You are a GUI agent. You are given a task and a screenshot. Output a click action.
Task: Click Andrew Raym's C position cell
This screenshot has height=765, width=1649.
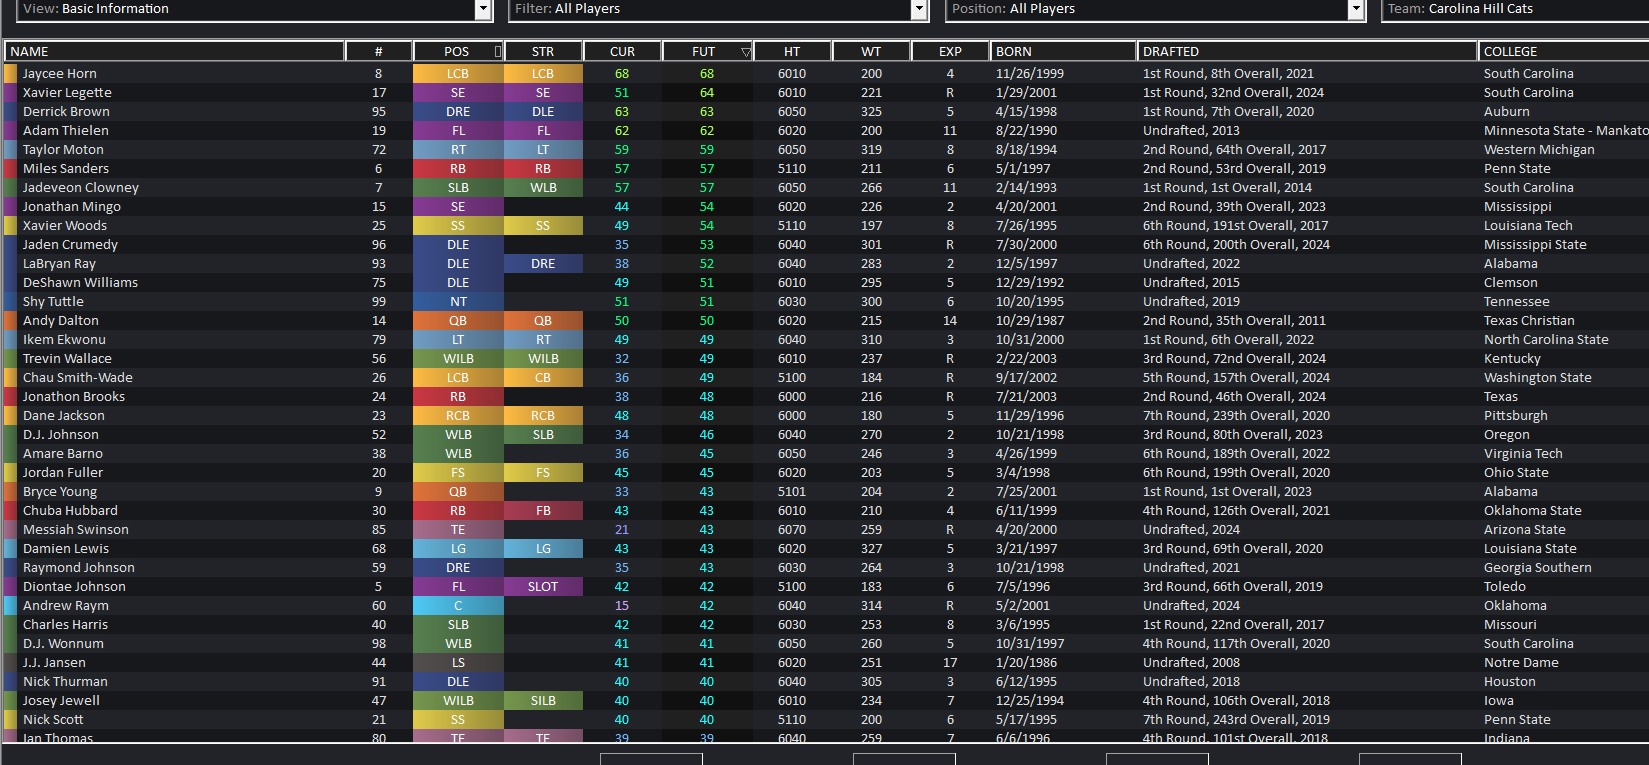458,605
